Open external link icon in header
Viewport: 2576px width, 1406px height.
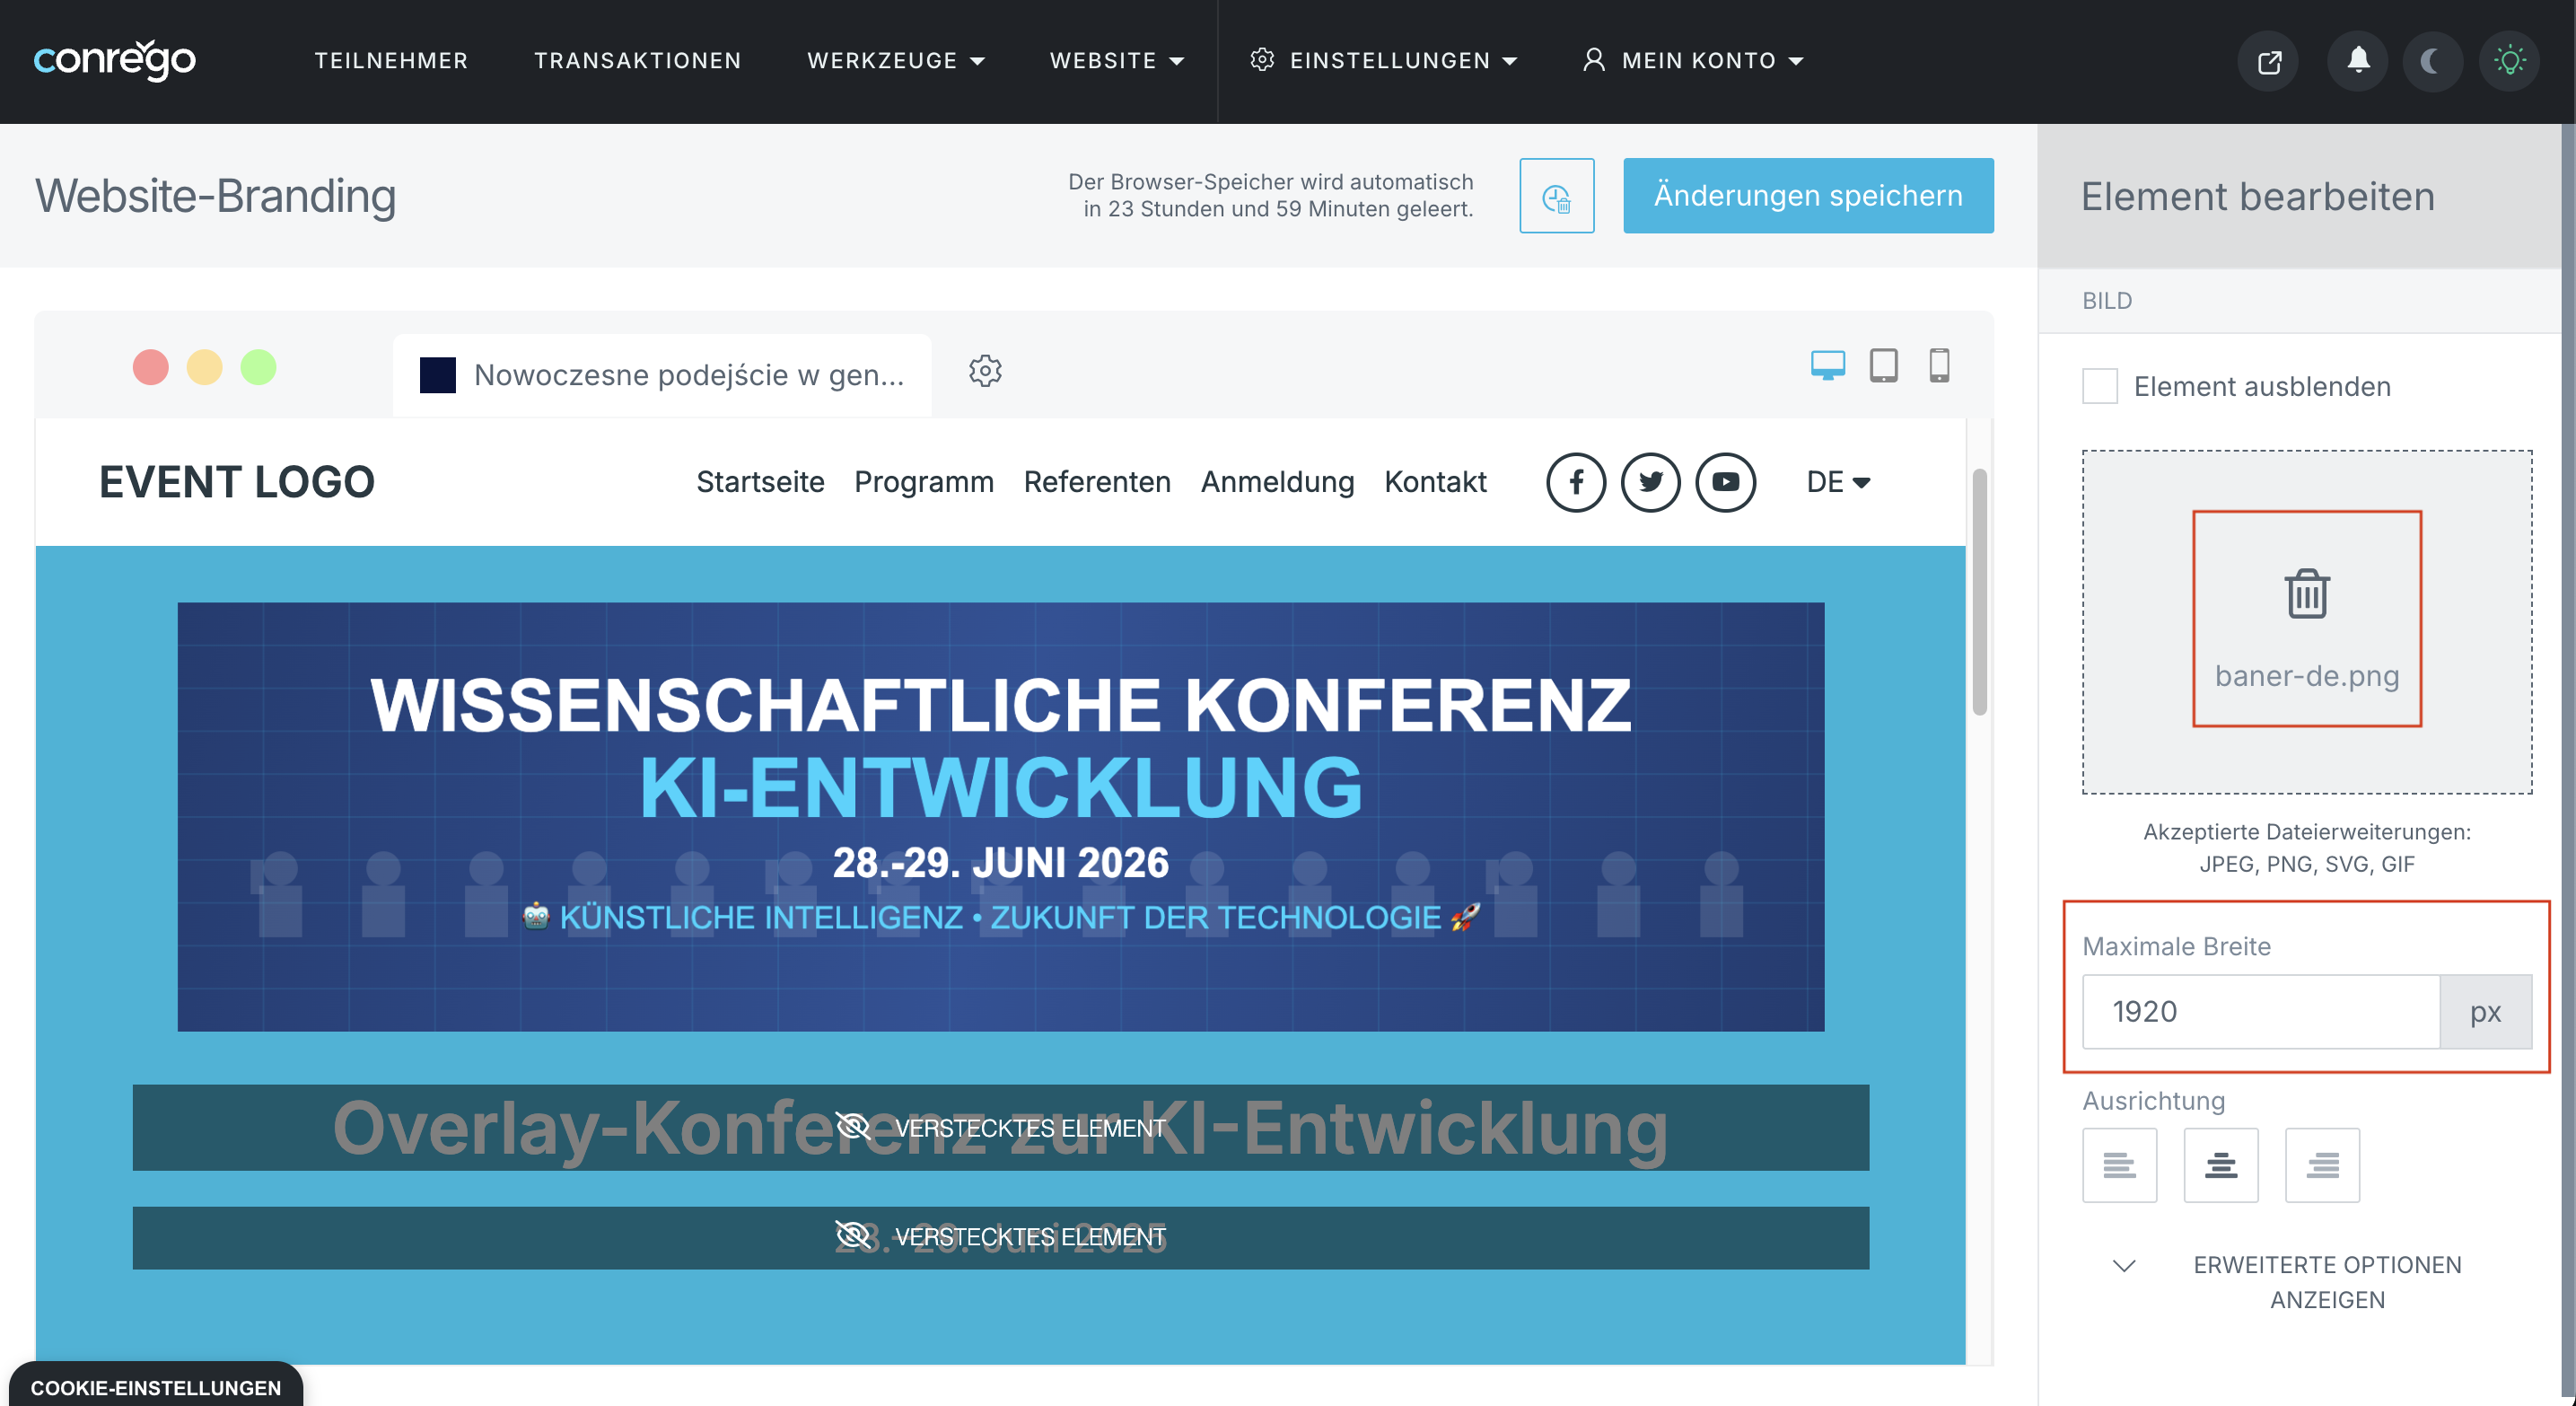point(2268,62)
